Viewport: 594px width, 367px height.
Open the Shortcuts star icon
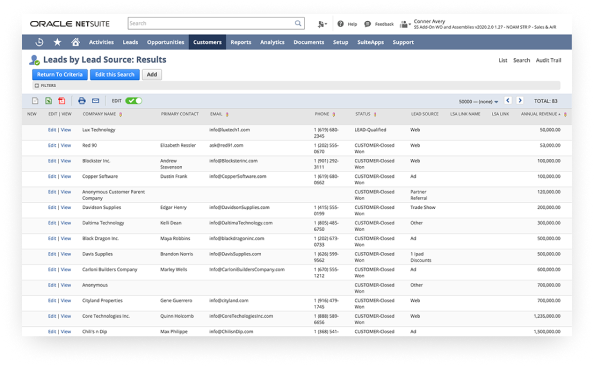[x=57, y=42]
